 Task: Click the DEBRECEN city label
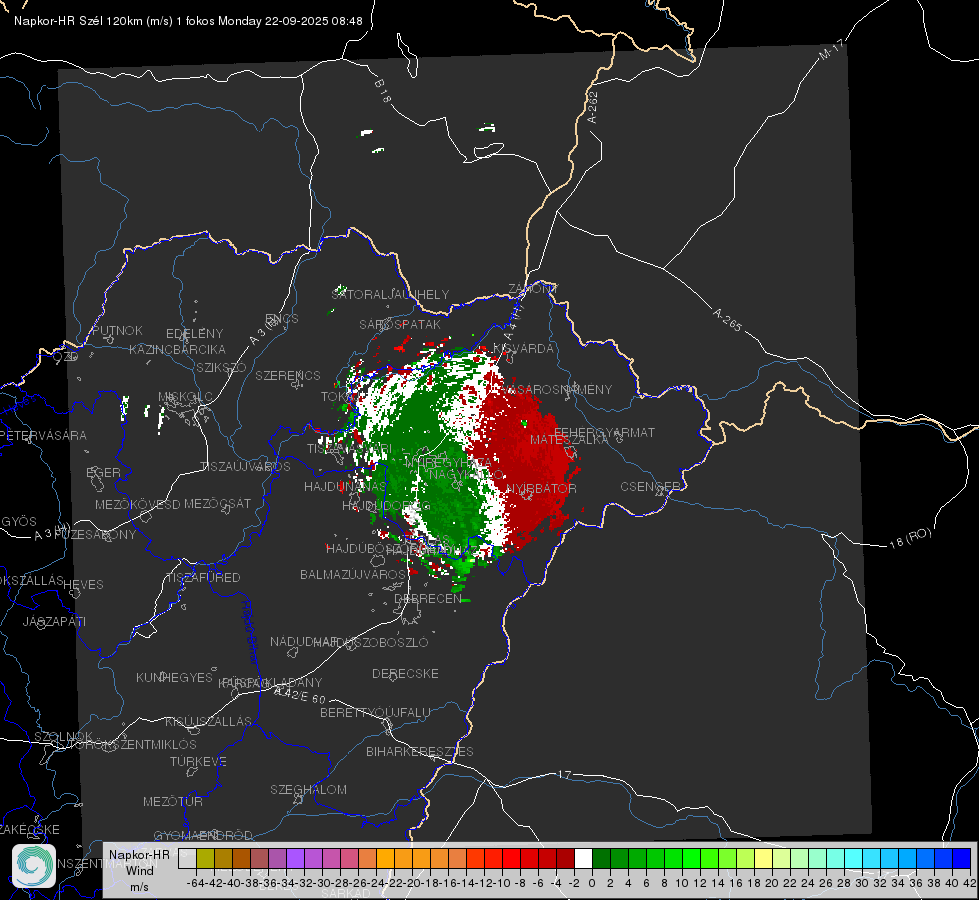428,598
